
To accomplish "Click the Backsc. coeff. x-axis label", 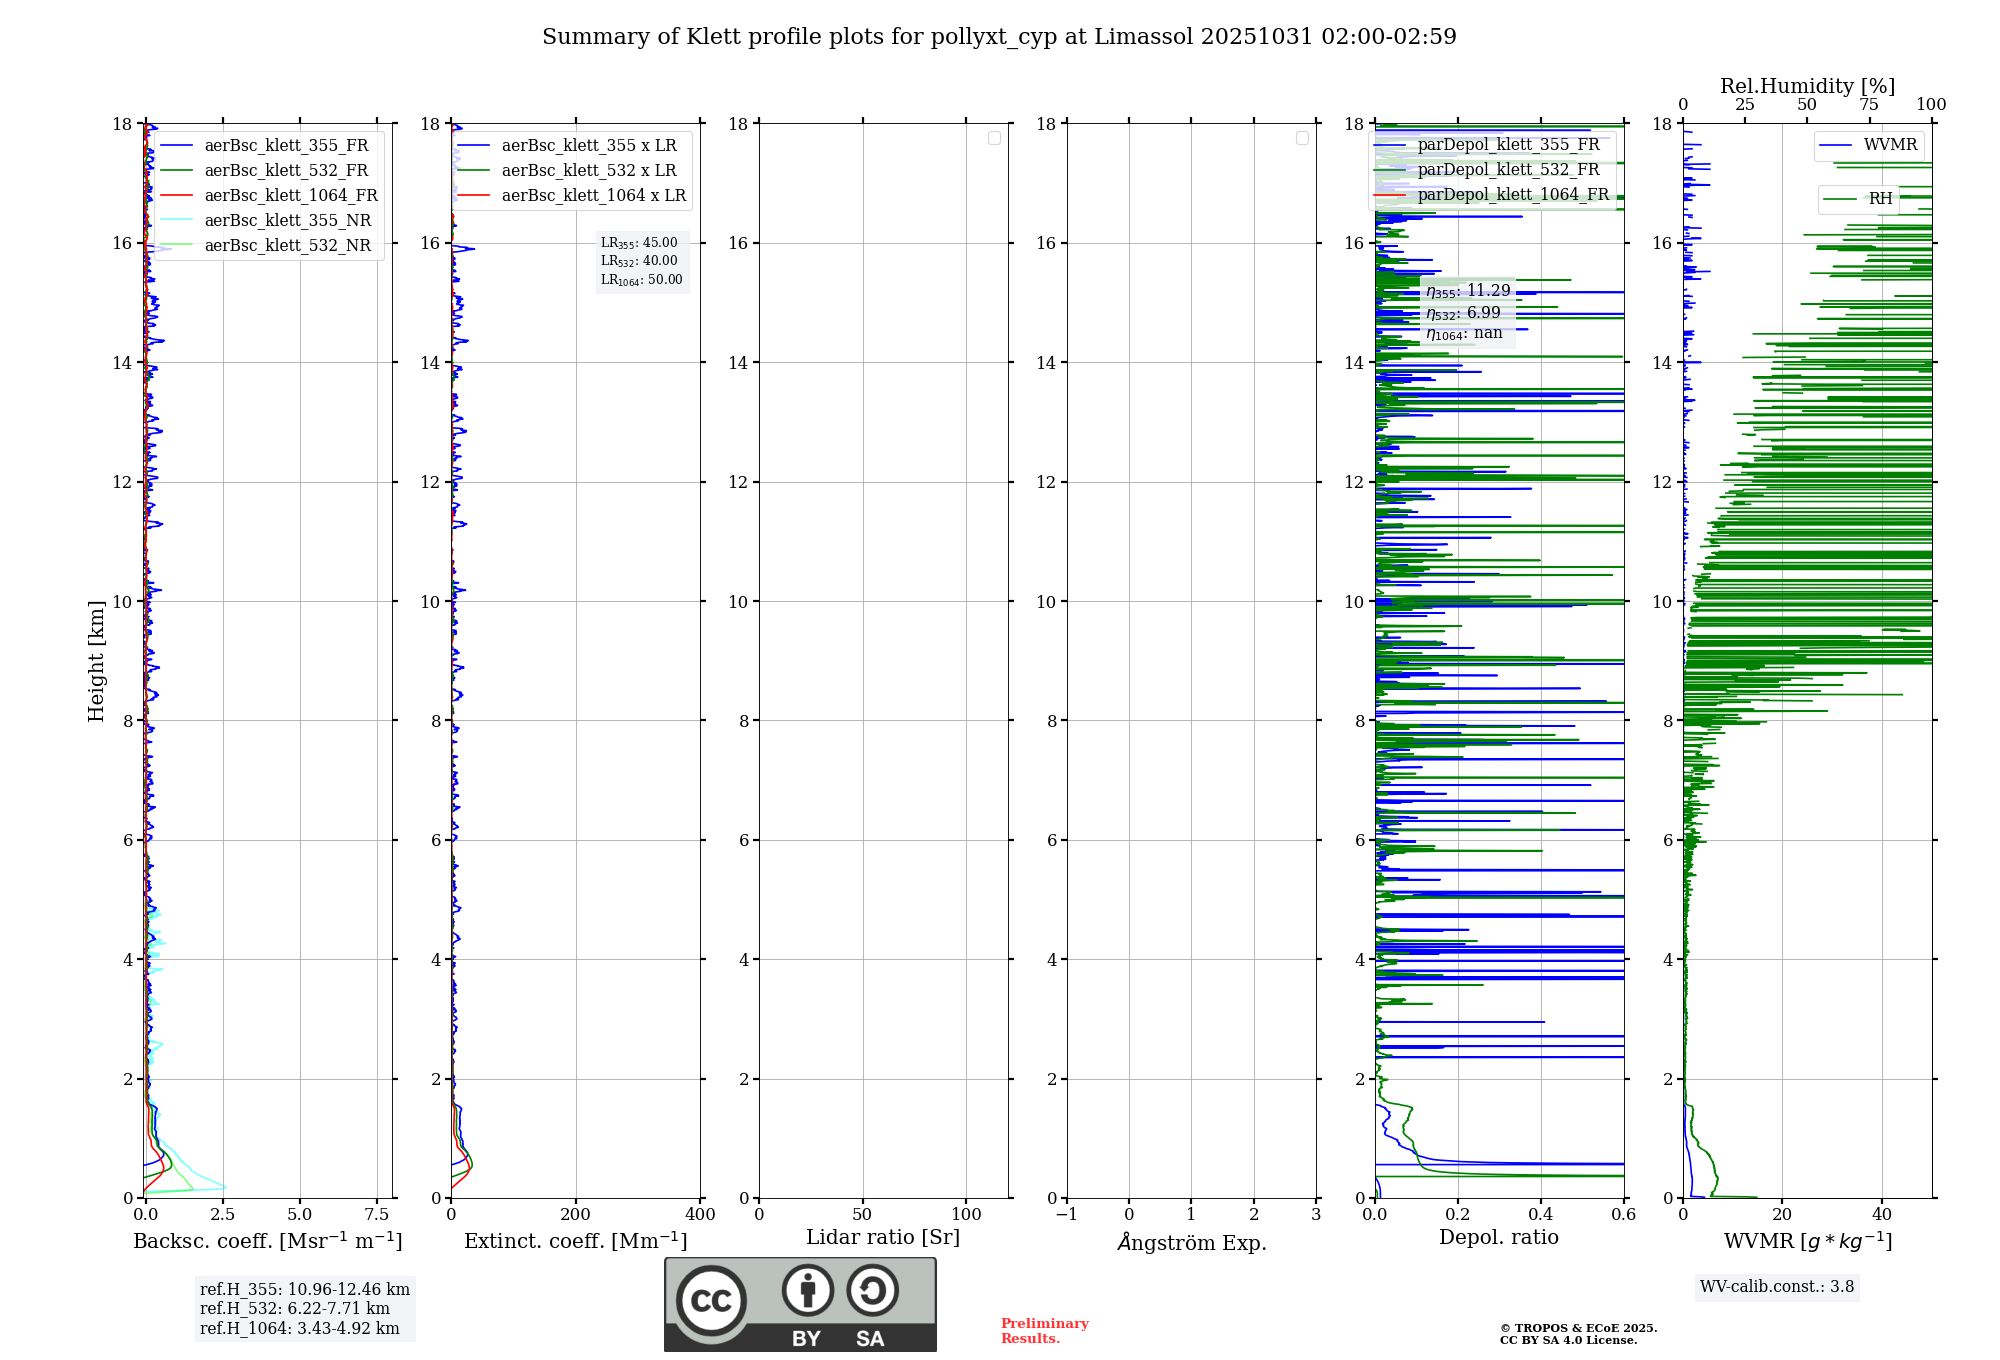I will [267, 1241].
